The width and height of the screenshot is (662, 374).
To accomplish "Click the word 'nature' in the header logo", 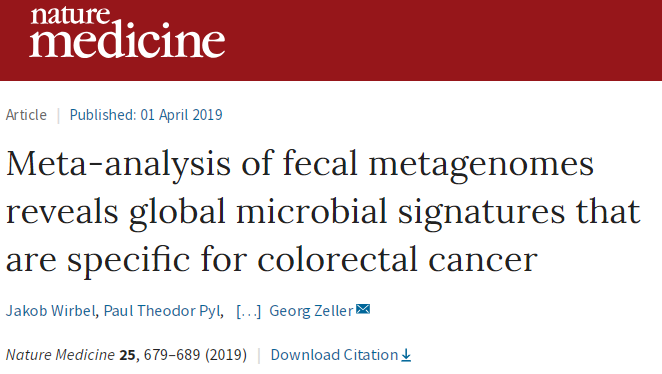I will [70, 16].
